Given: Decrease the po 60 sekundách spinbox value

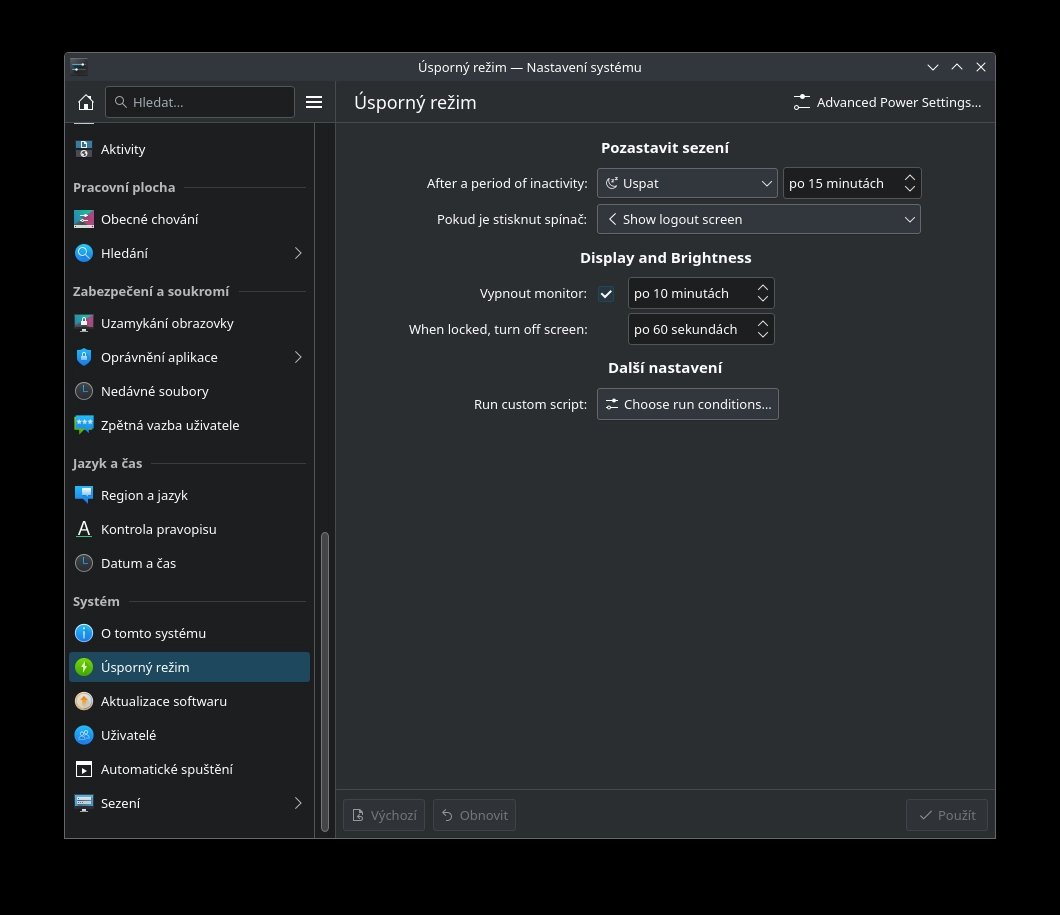Looking at the screenshot, I should [763, 335].
